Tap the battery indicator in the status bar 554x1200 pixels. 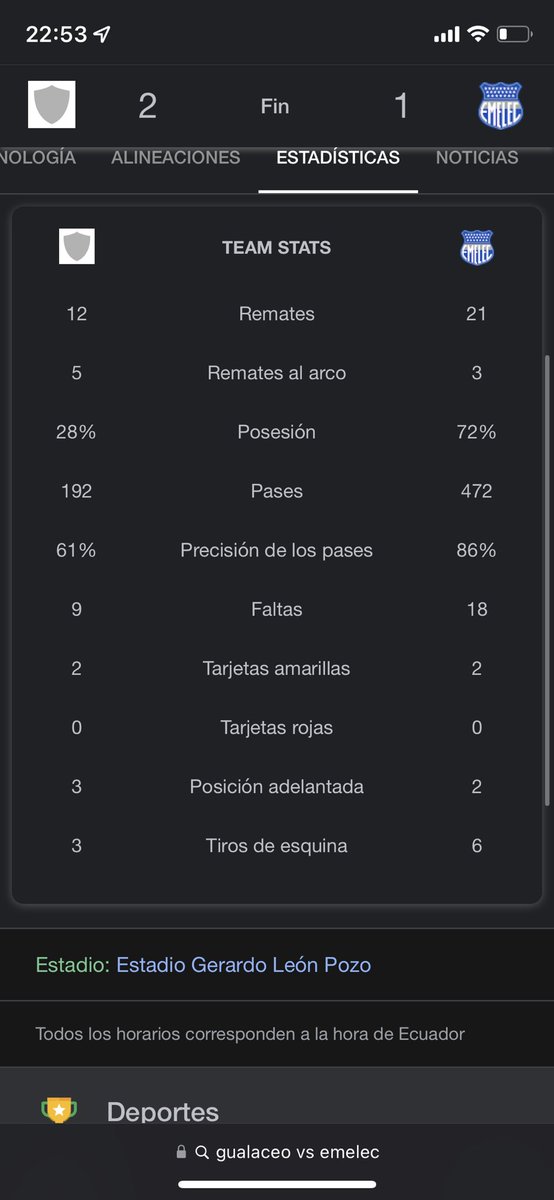pyautogui.click(x=514, y=34)
